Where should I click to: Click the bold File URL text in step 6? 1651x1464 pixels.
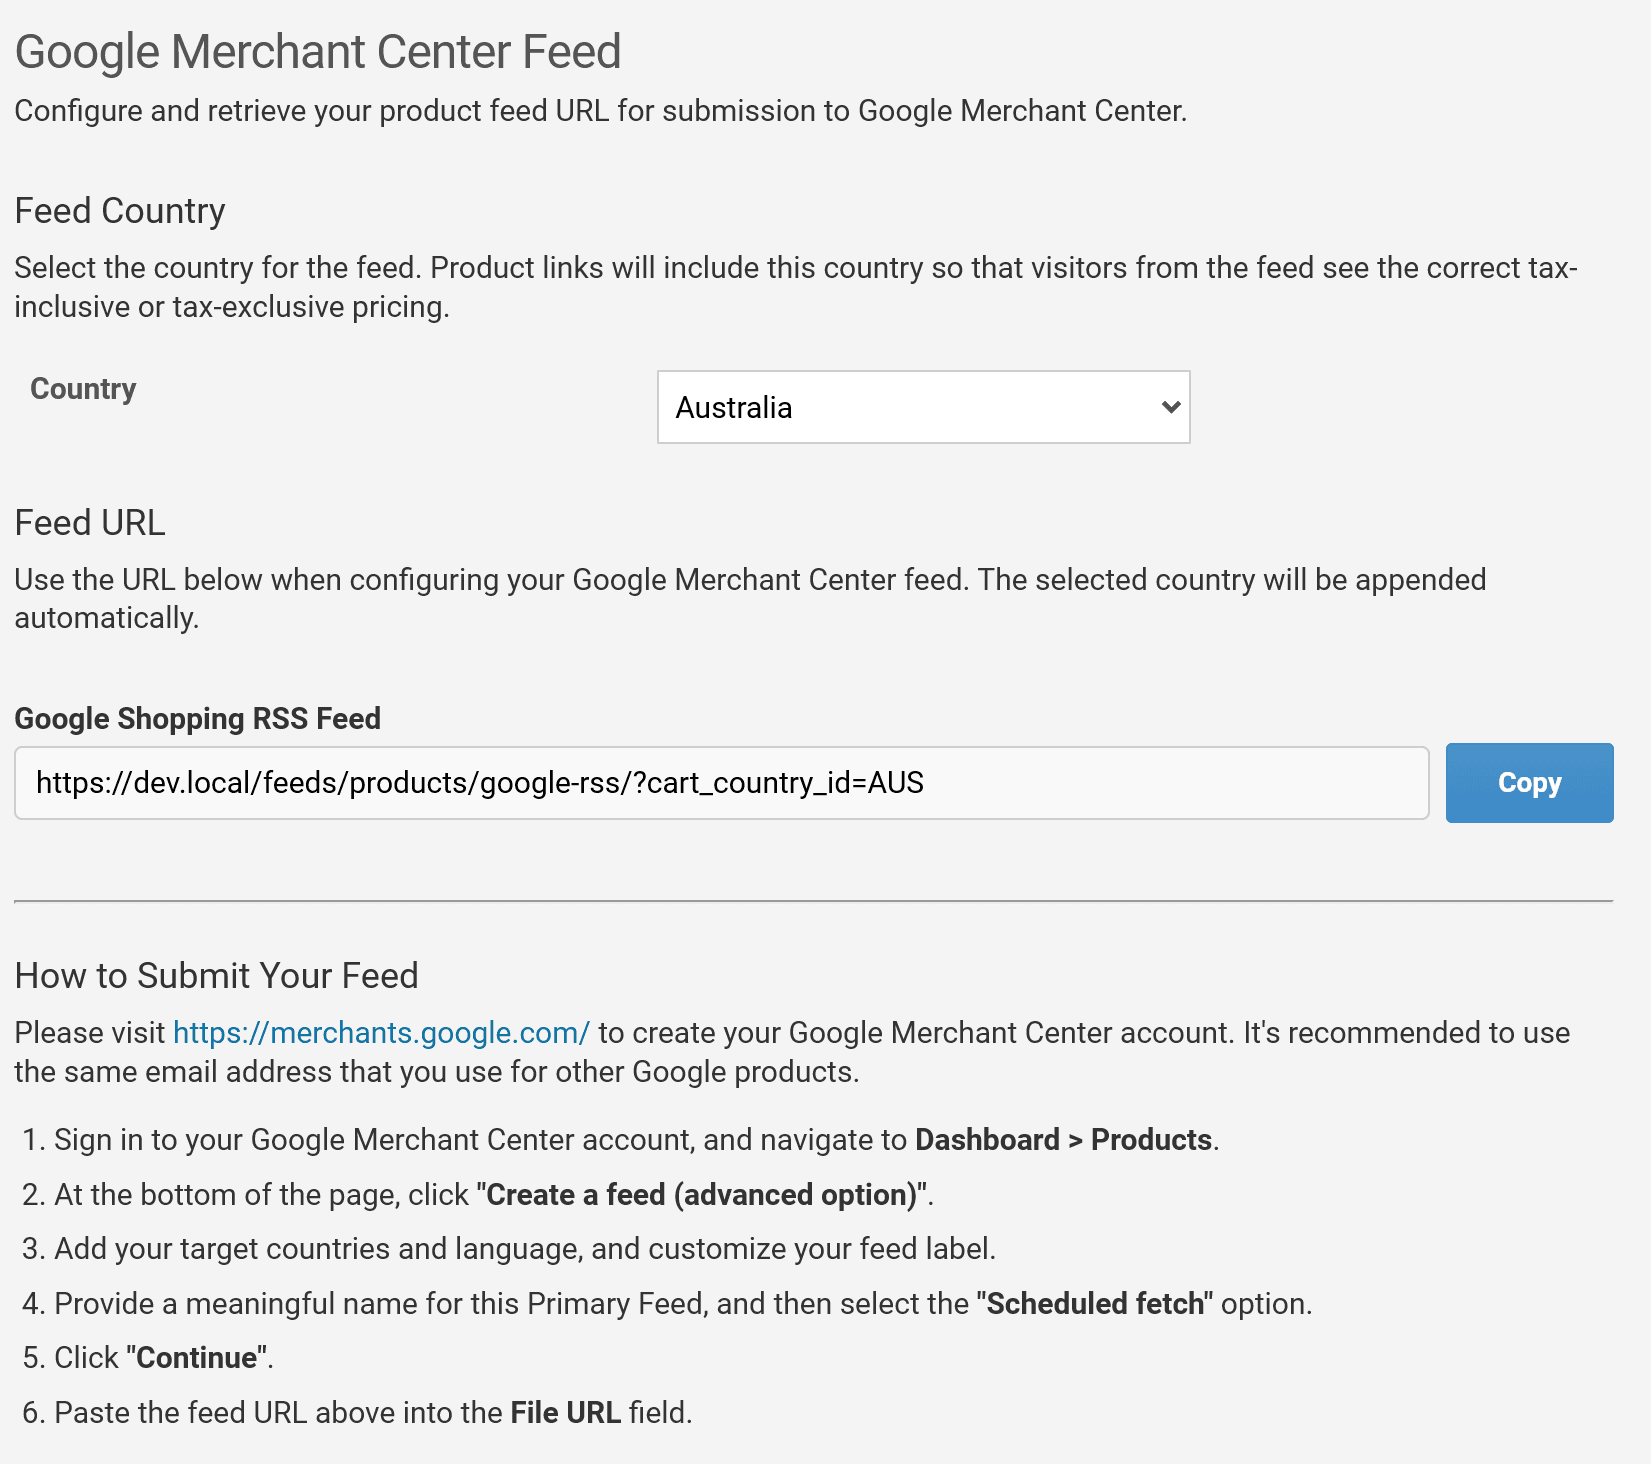click(565, 1413)
